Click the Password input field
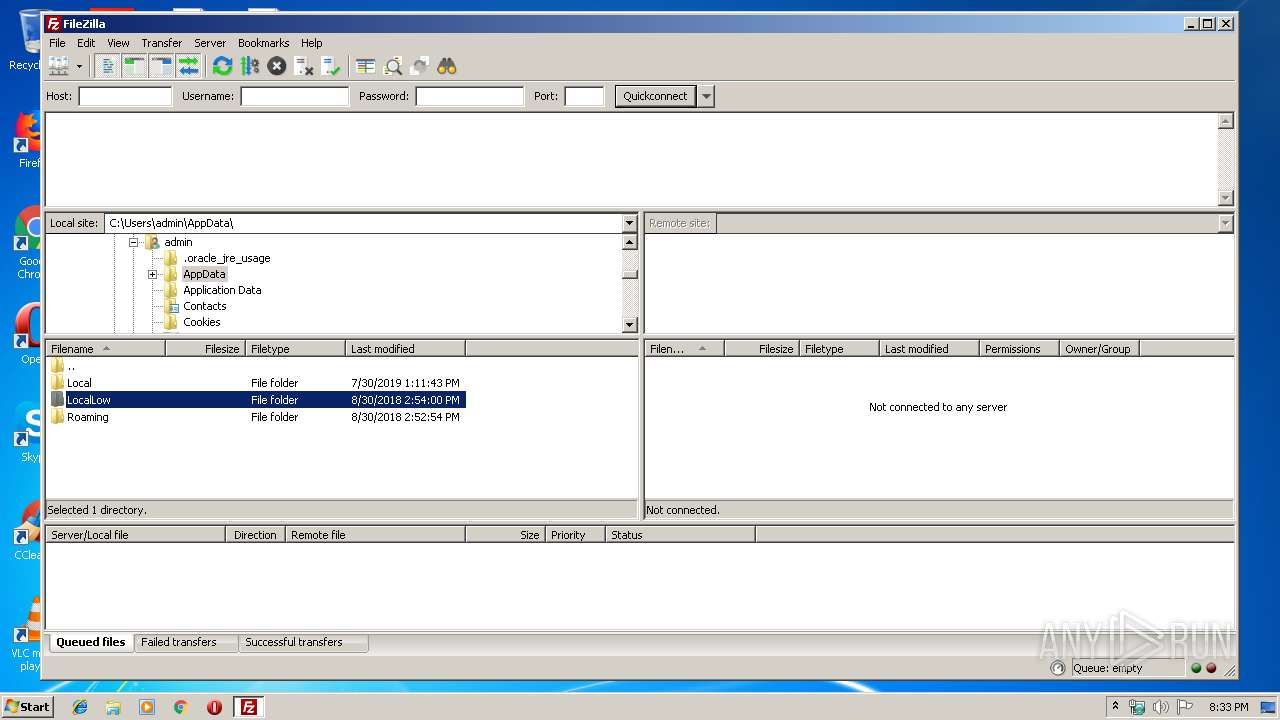 click(x=469, y=96)
